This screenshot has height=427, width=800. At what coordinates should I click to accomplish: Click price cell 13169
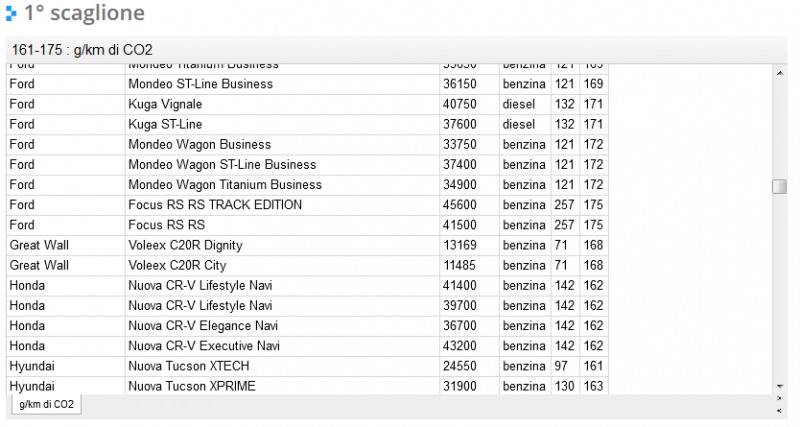pos(470,245)
